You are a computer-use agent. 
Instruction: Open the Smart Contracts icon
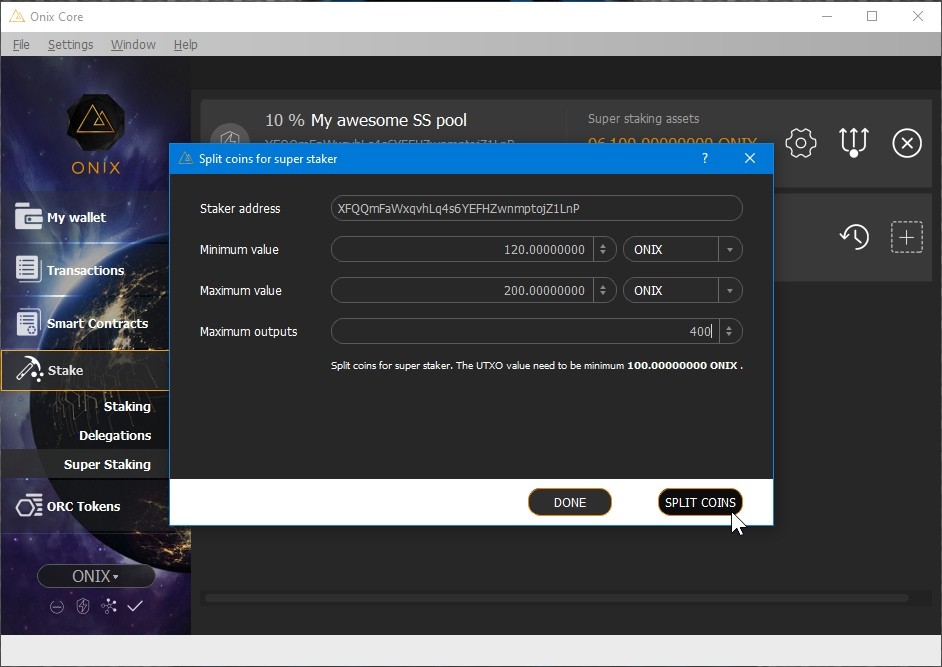point(28,322)
